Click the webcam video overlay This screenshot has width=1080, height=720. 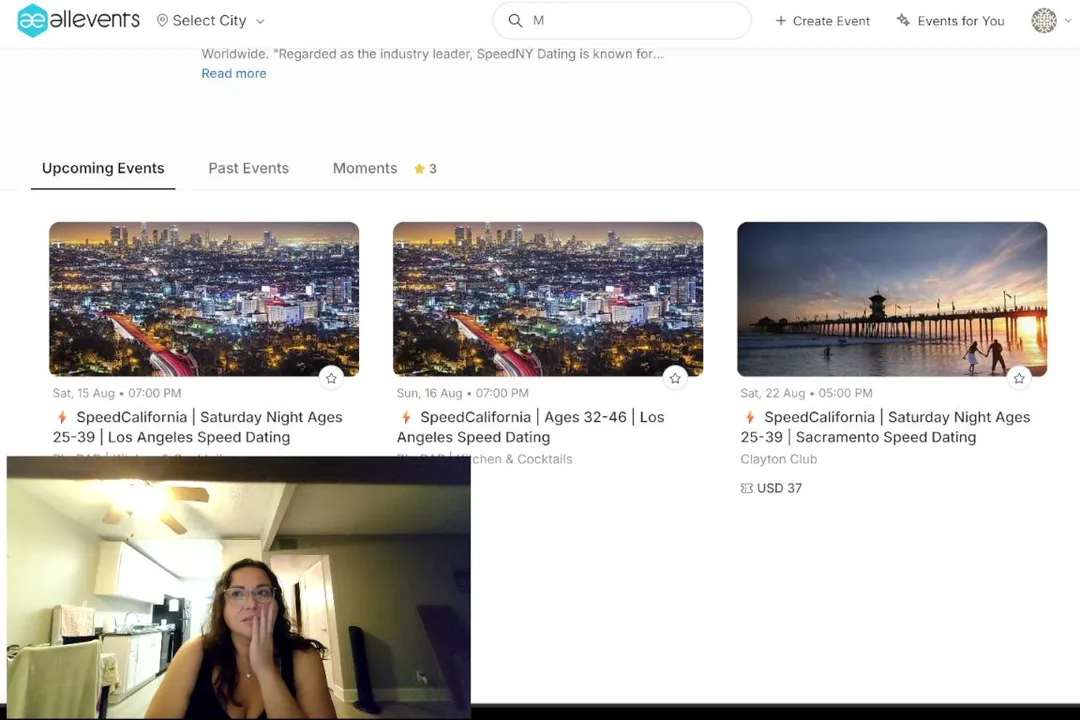239,587
